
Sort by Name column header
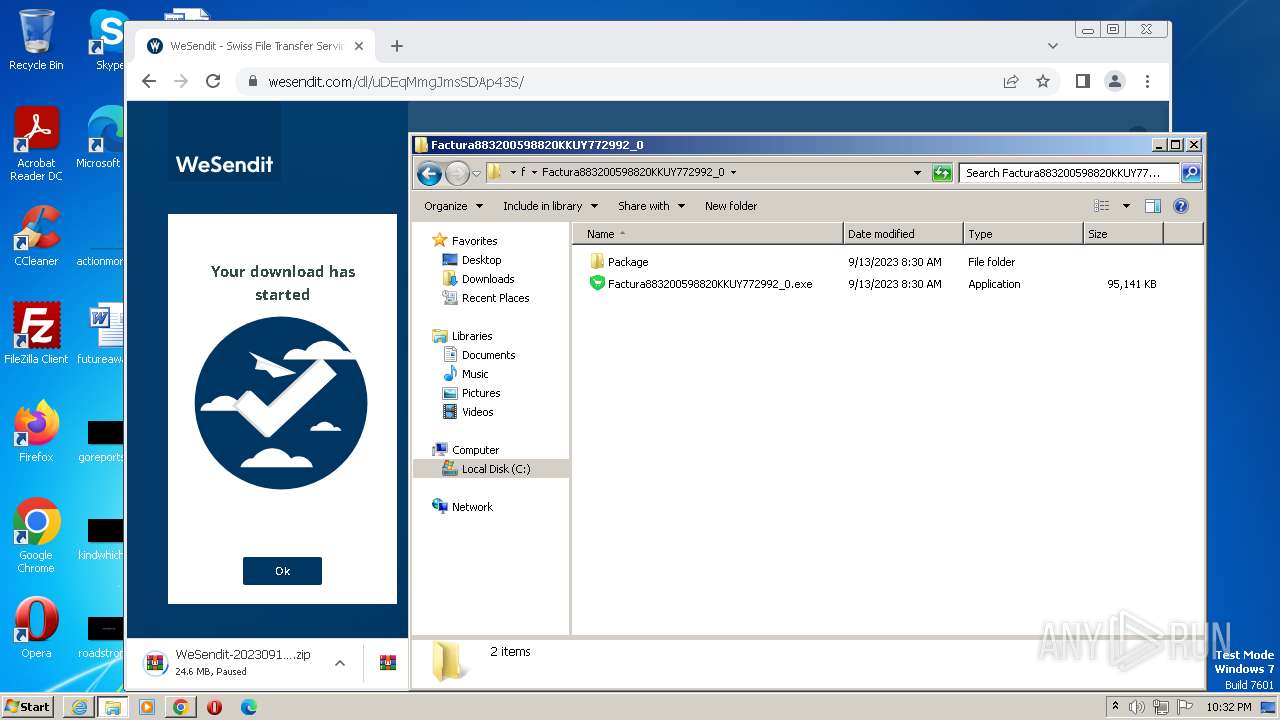click(x=708, y=234)
